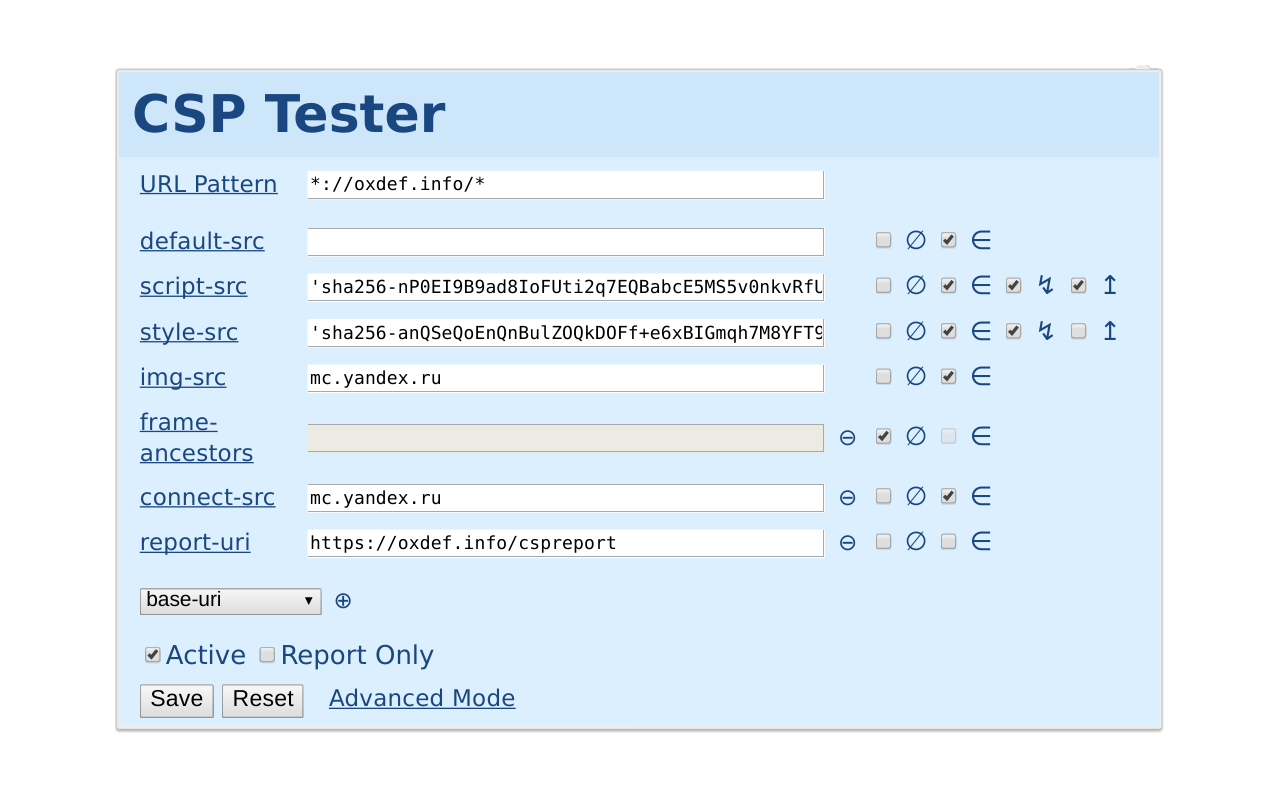Focus the report-uri cspreport input field
This screenshot has height=800, width=1280.
click(566, 543)
